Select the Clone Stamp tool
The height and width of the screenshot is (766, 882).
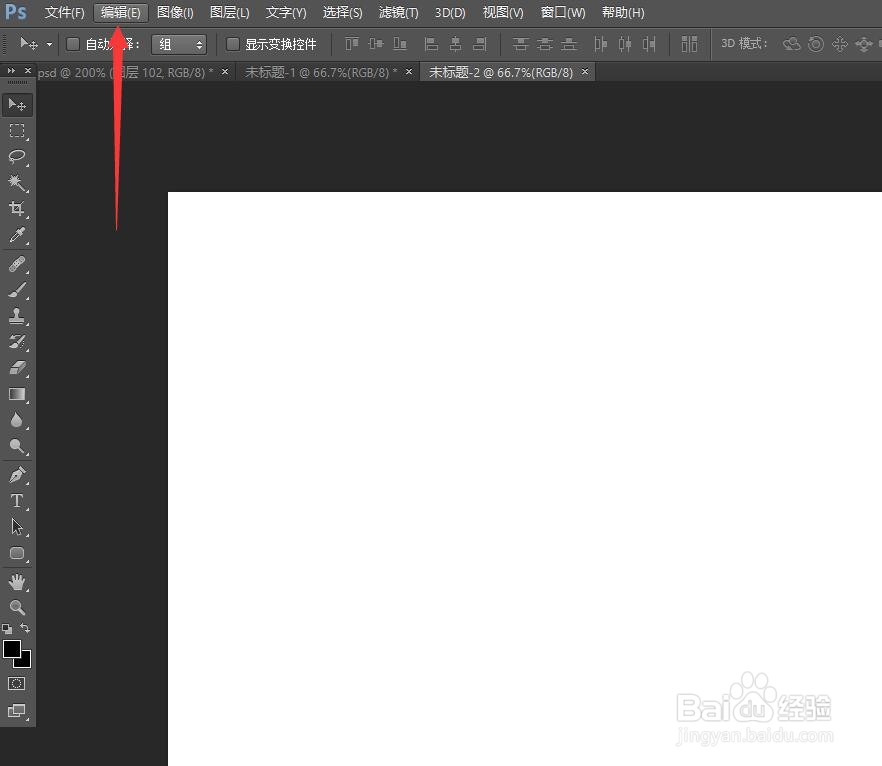pyautogui.click(x=17, y=316)
